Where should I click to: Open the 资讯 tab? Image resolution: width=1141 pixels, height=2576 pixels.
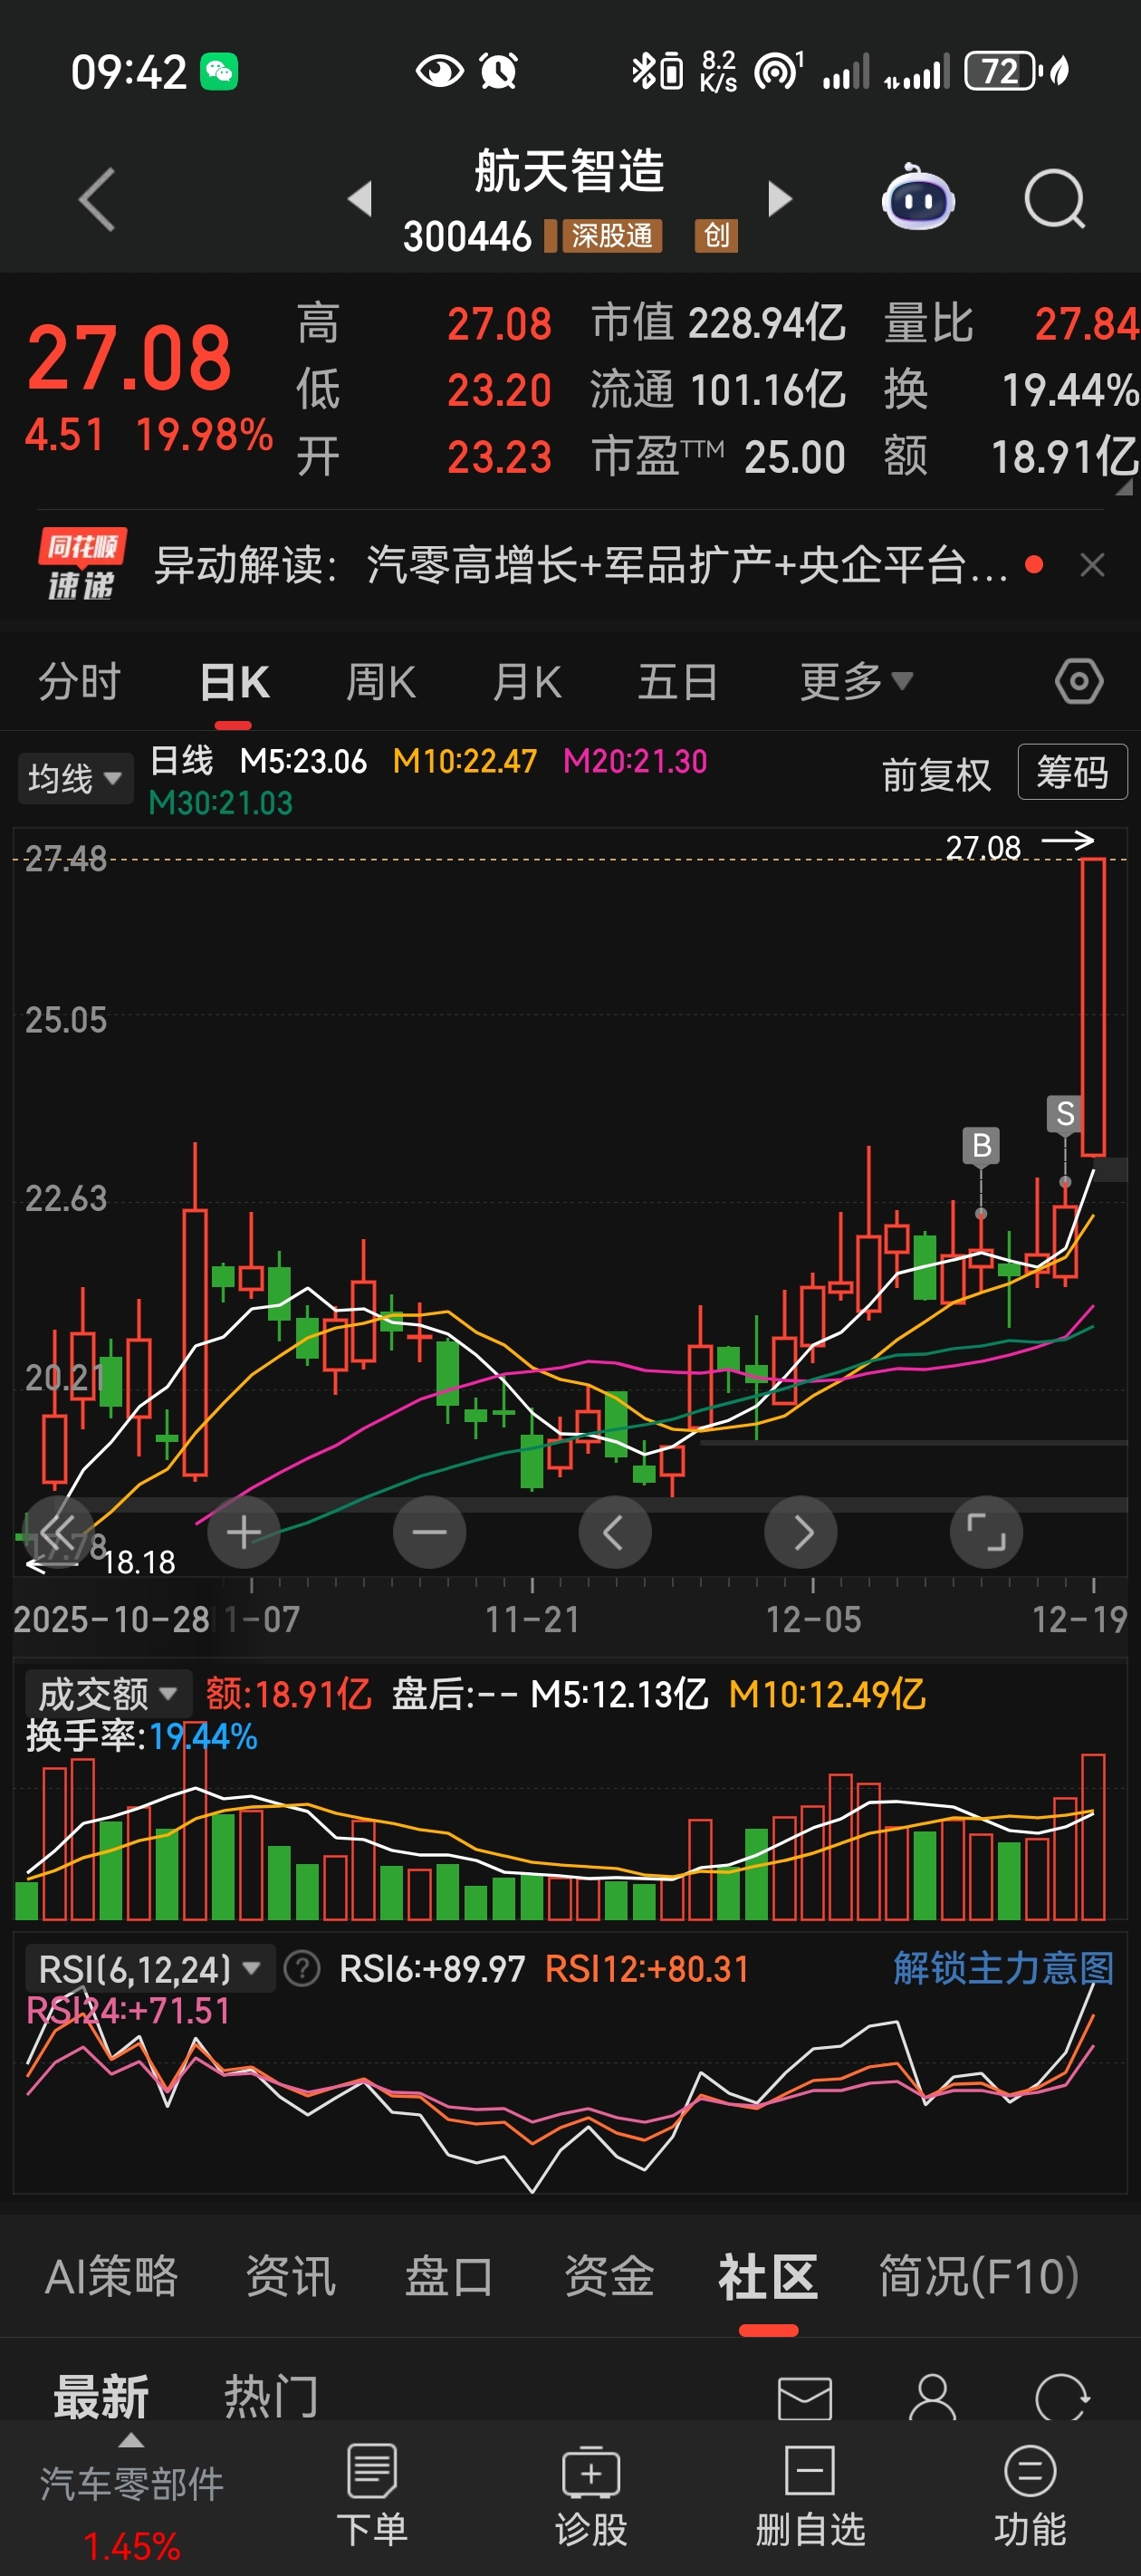tap(291, 2277)
